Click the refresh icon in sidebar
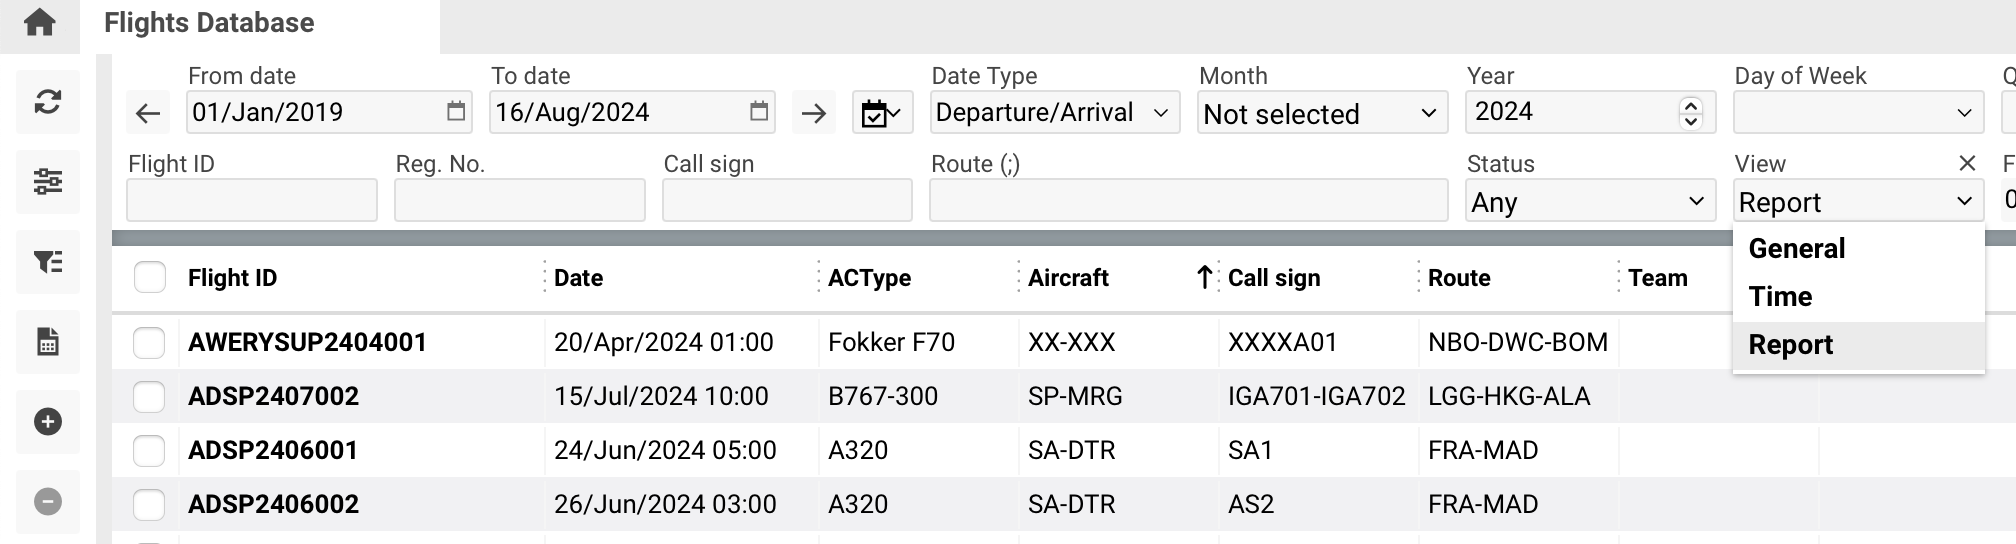 48,101
